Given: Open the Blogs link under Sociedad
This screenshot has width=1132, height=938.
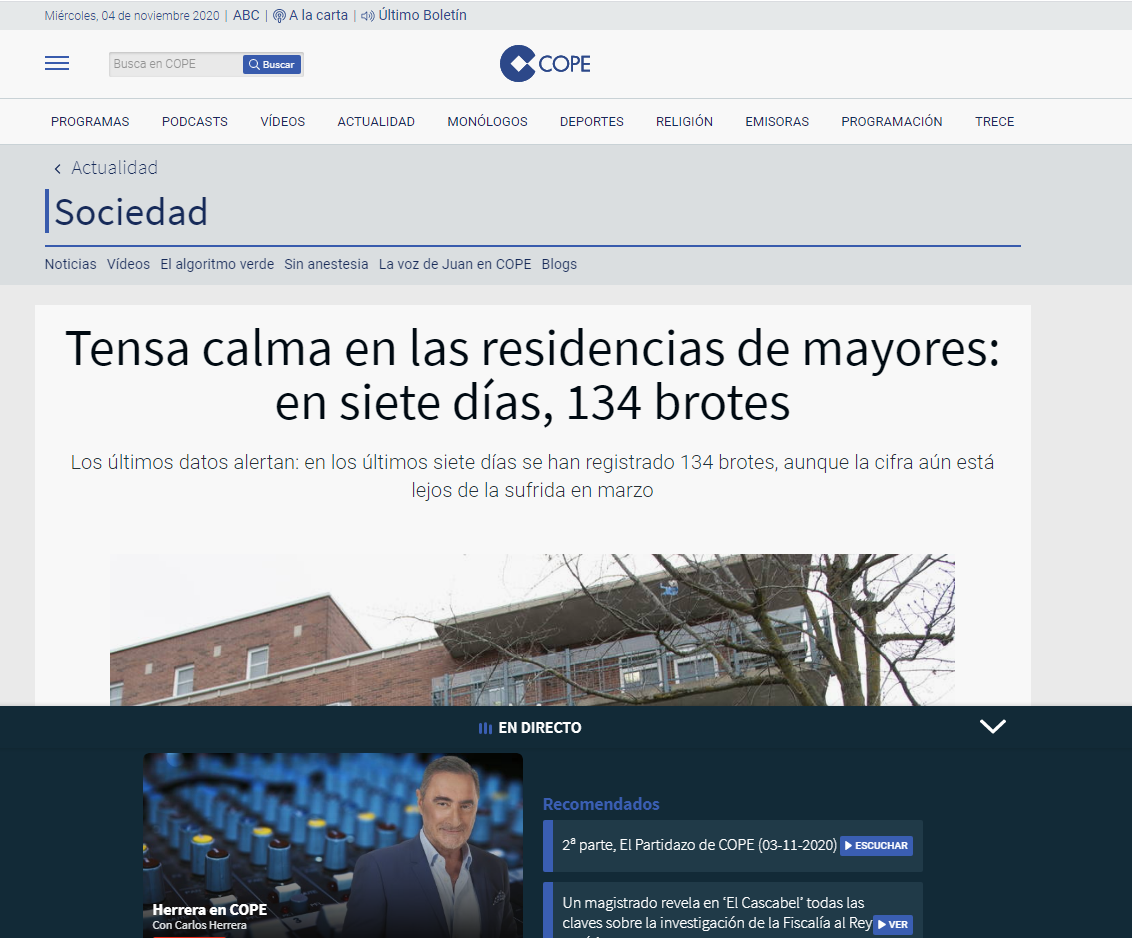Looking at the screenshot, I should (560, 264).
